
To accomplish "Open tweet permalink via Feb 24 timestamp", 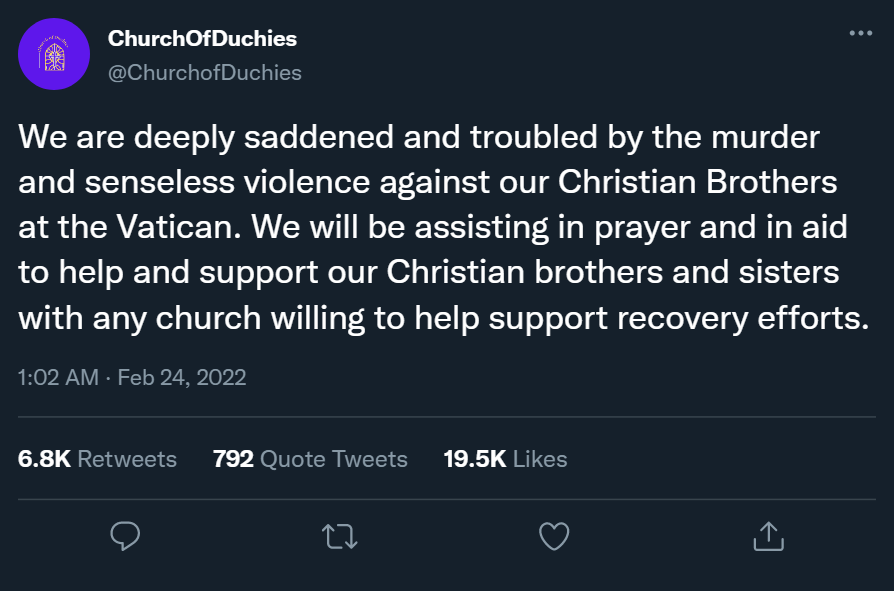I will [x=130, y=377].
